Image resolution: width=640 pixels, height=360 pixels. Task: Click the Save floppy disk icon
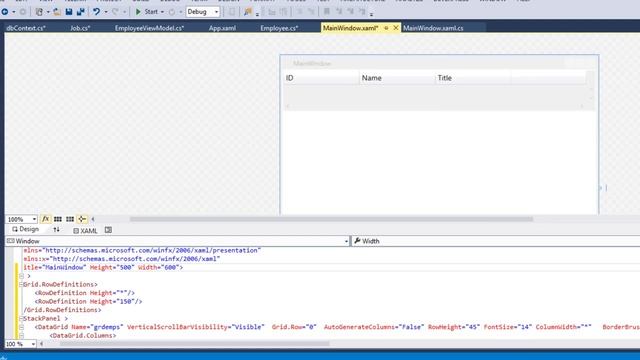click(x=69, y=12)
